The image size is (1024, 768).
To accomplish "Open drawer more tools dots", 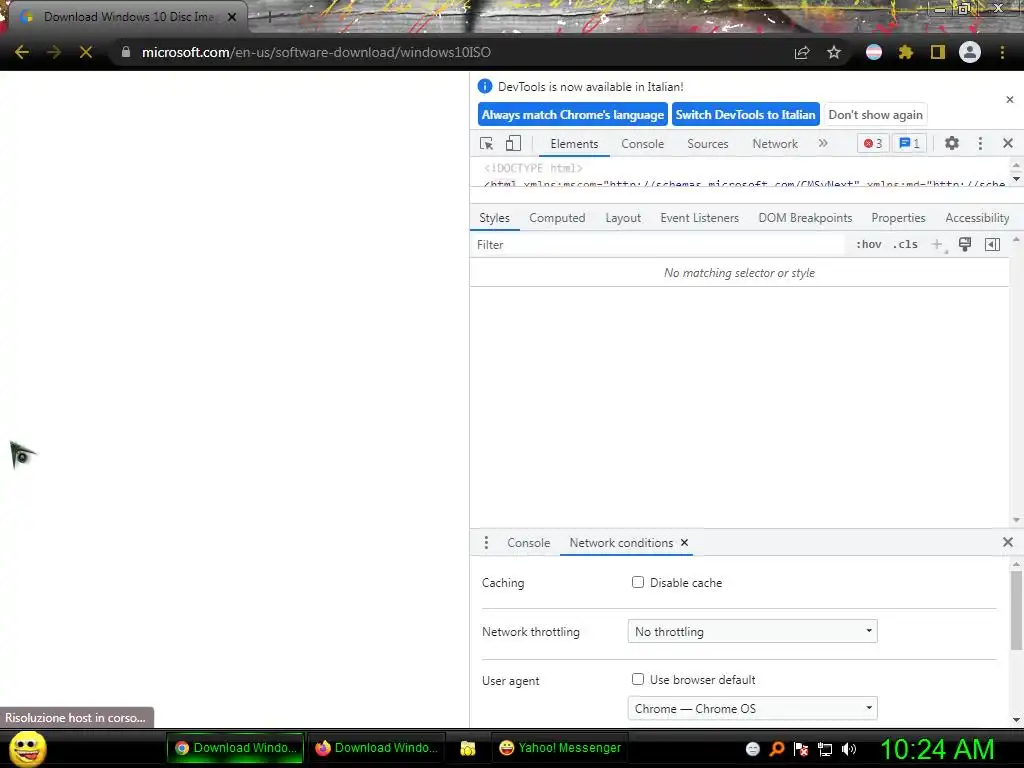I will click(x=486, y=543).
